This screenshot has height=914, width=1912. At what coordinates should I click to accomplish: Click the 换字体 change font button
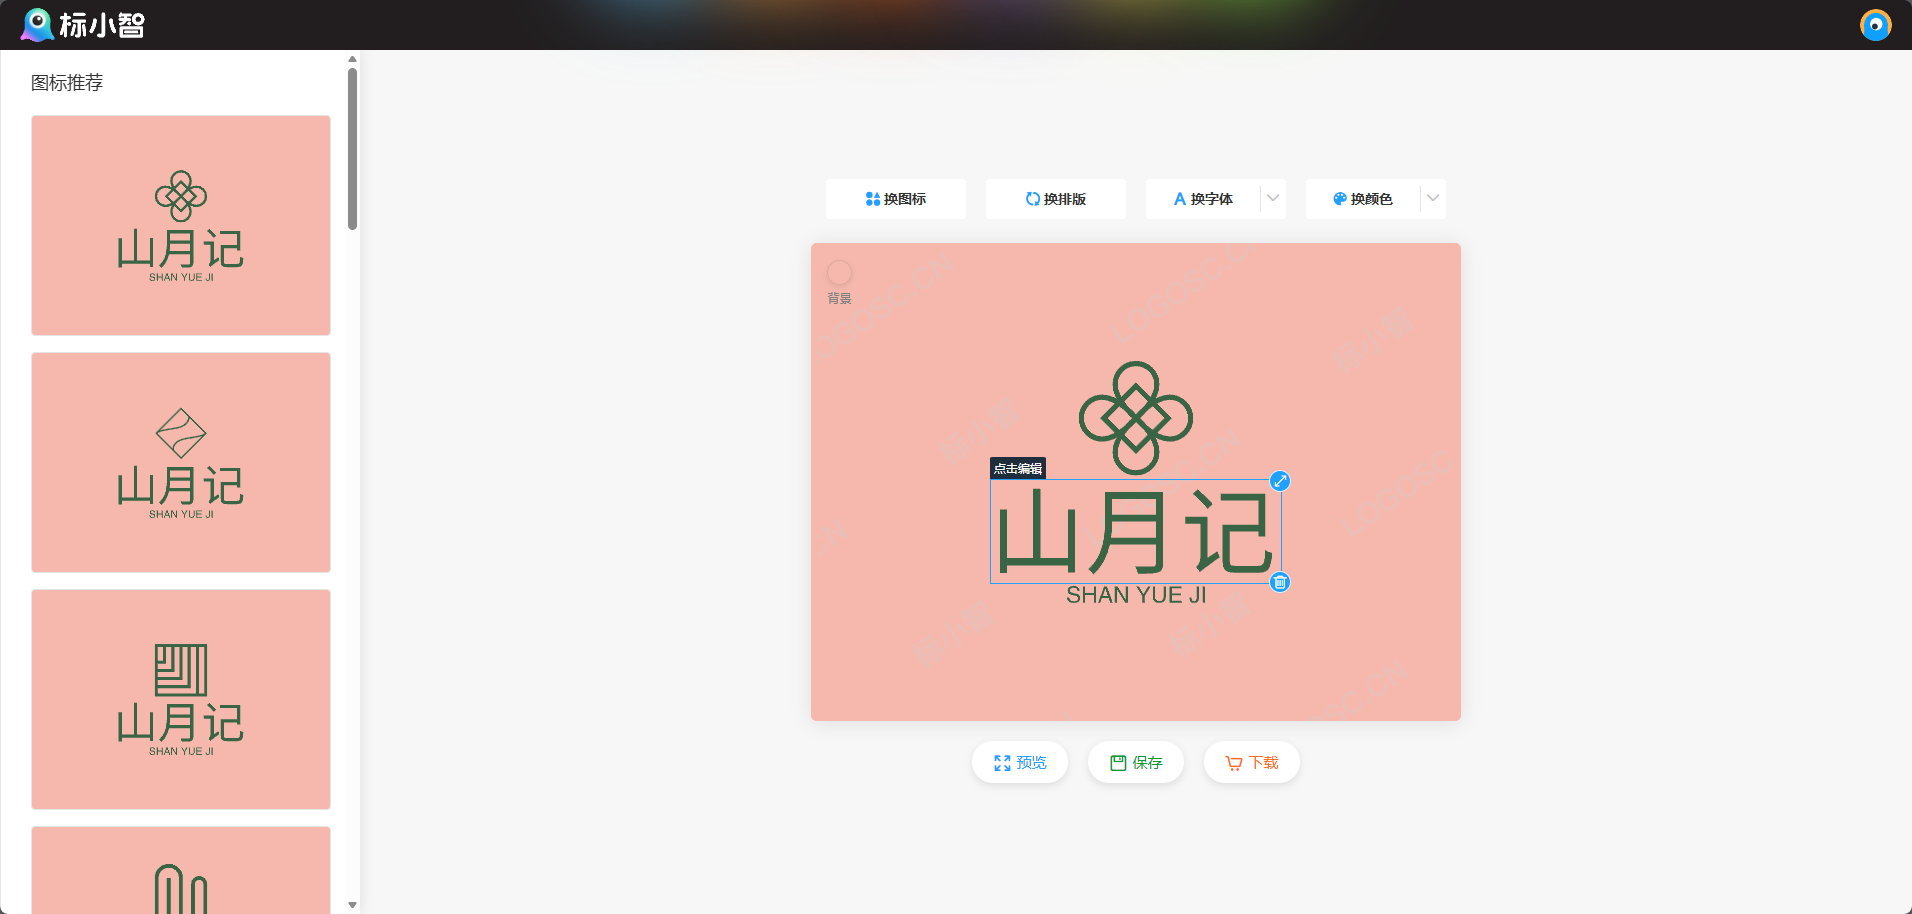(x=1203, y=199)
